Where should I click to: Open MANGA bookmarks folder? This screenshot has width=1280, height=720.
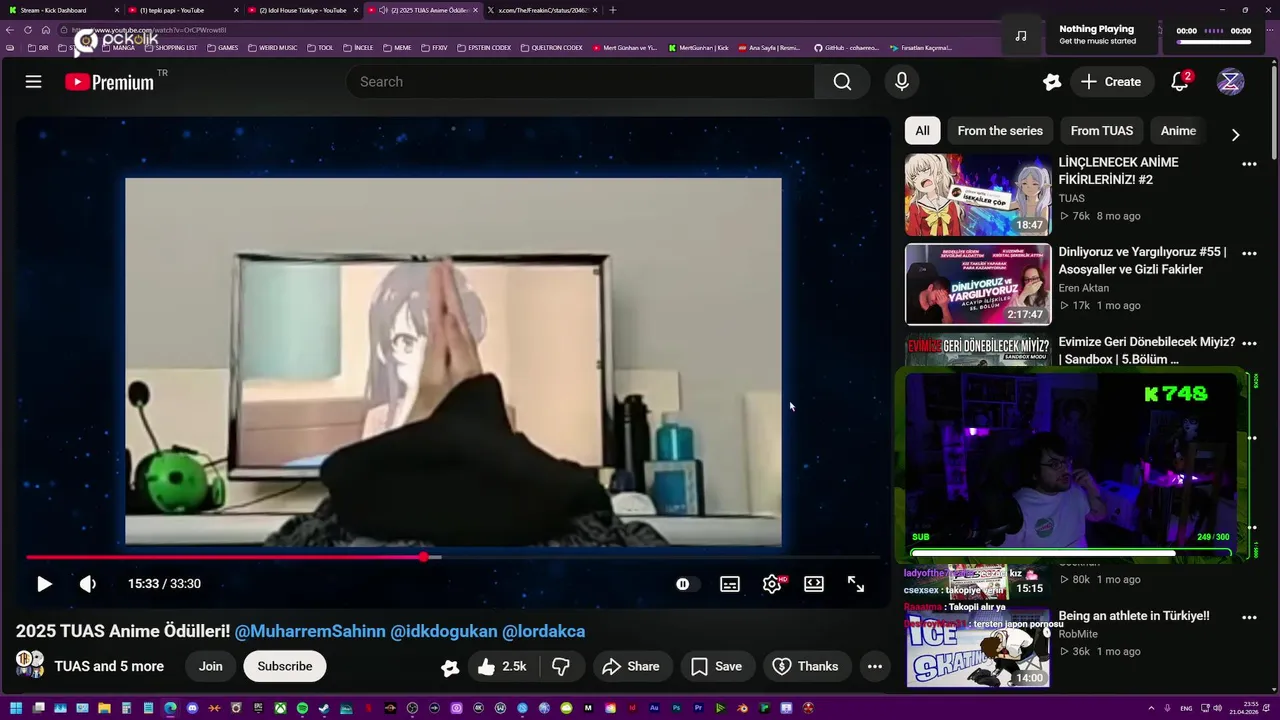[117, 48]
